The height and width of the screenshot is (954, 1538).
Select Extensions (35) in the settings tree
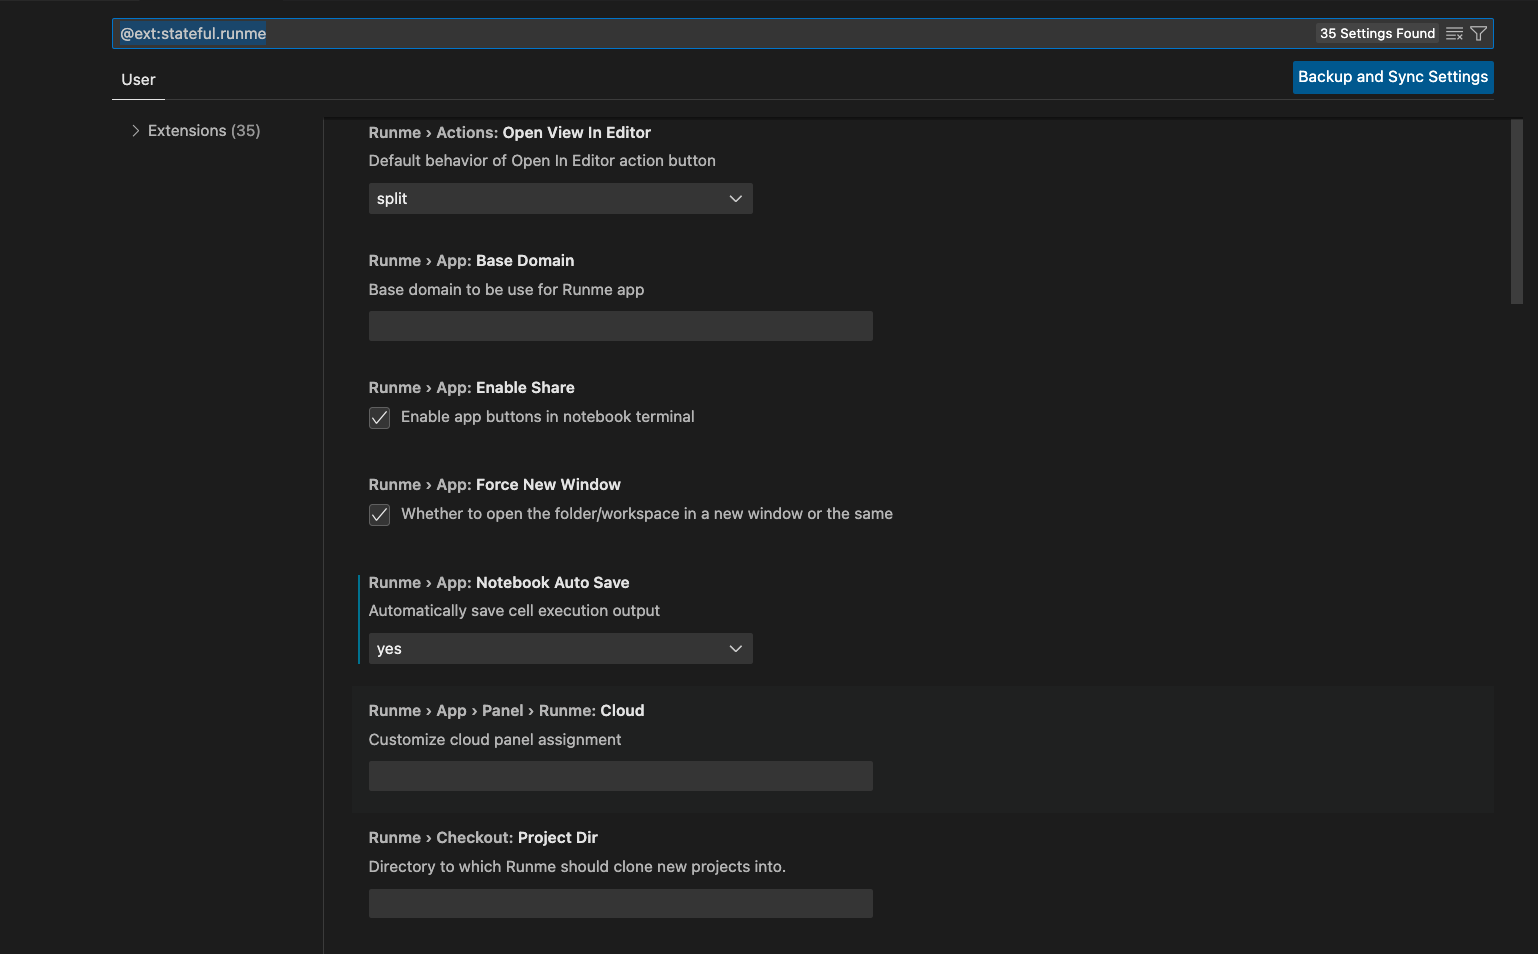(x=204, y=131)
